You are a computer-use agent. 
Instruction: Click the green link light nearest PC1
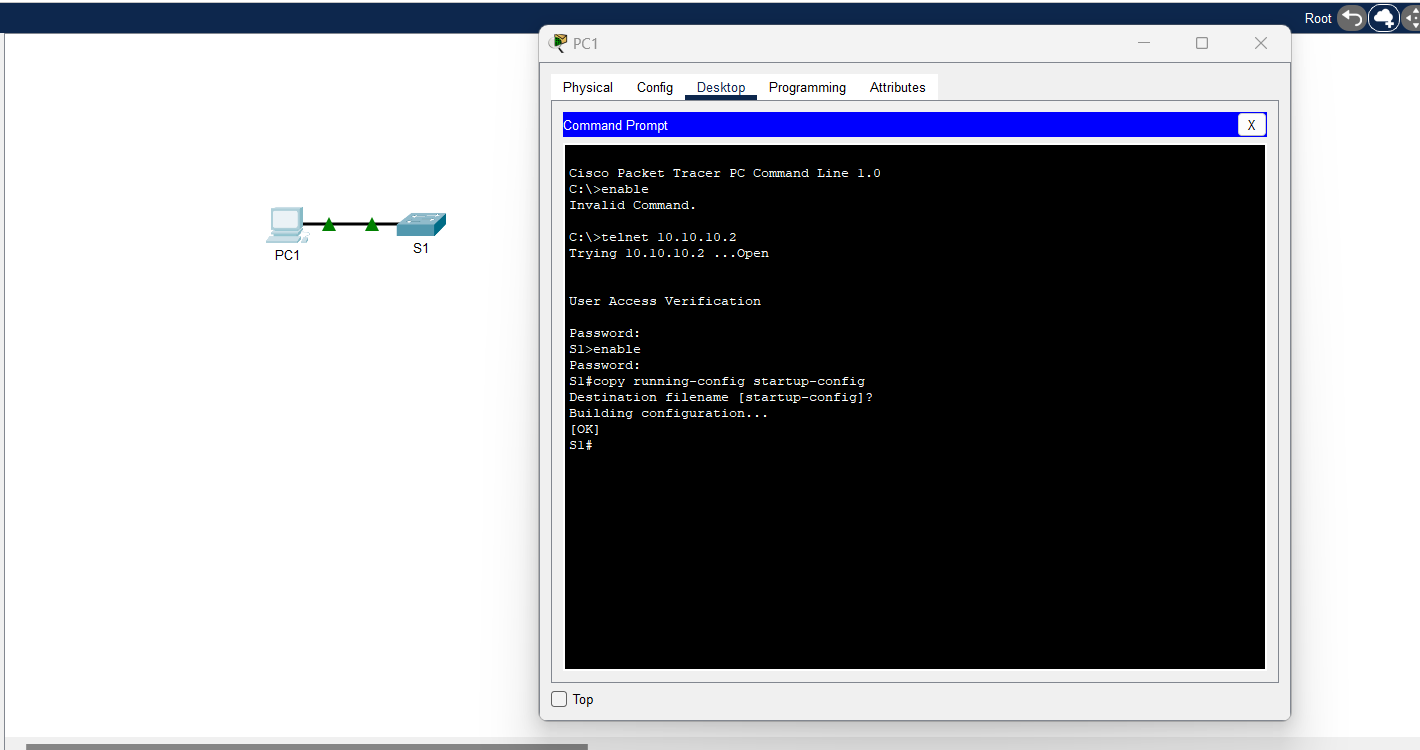coord(328,225)
